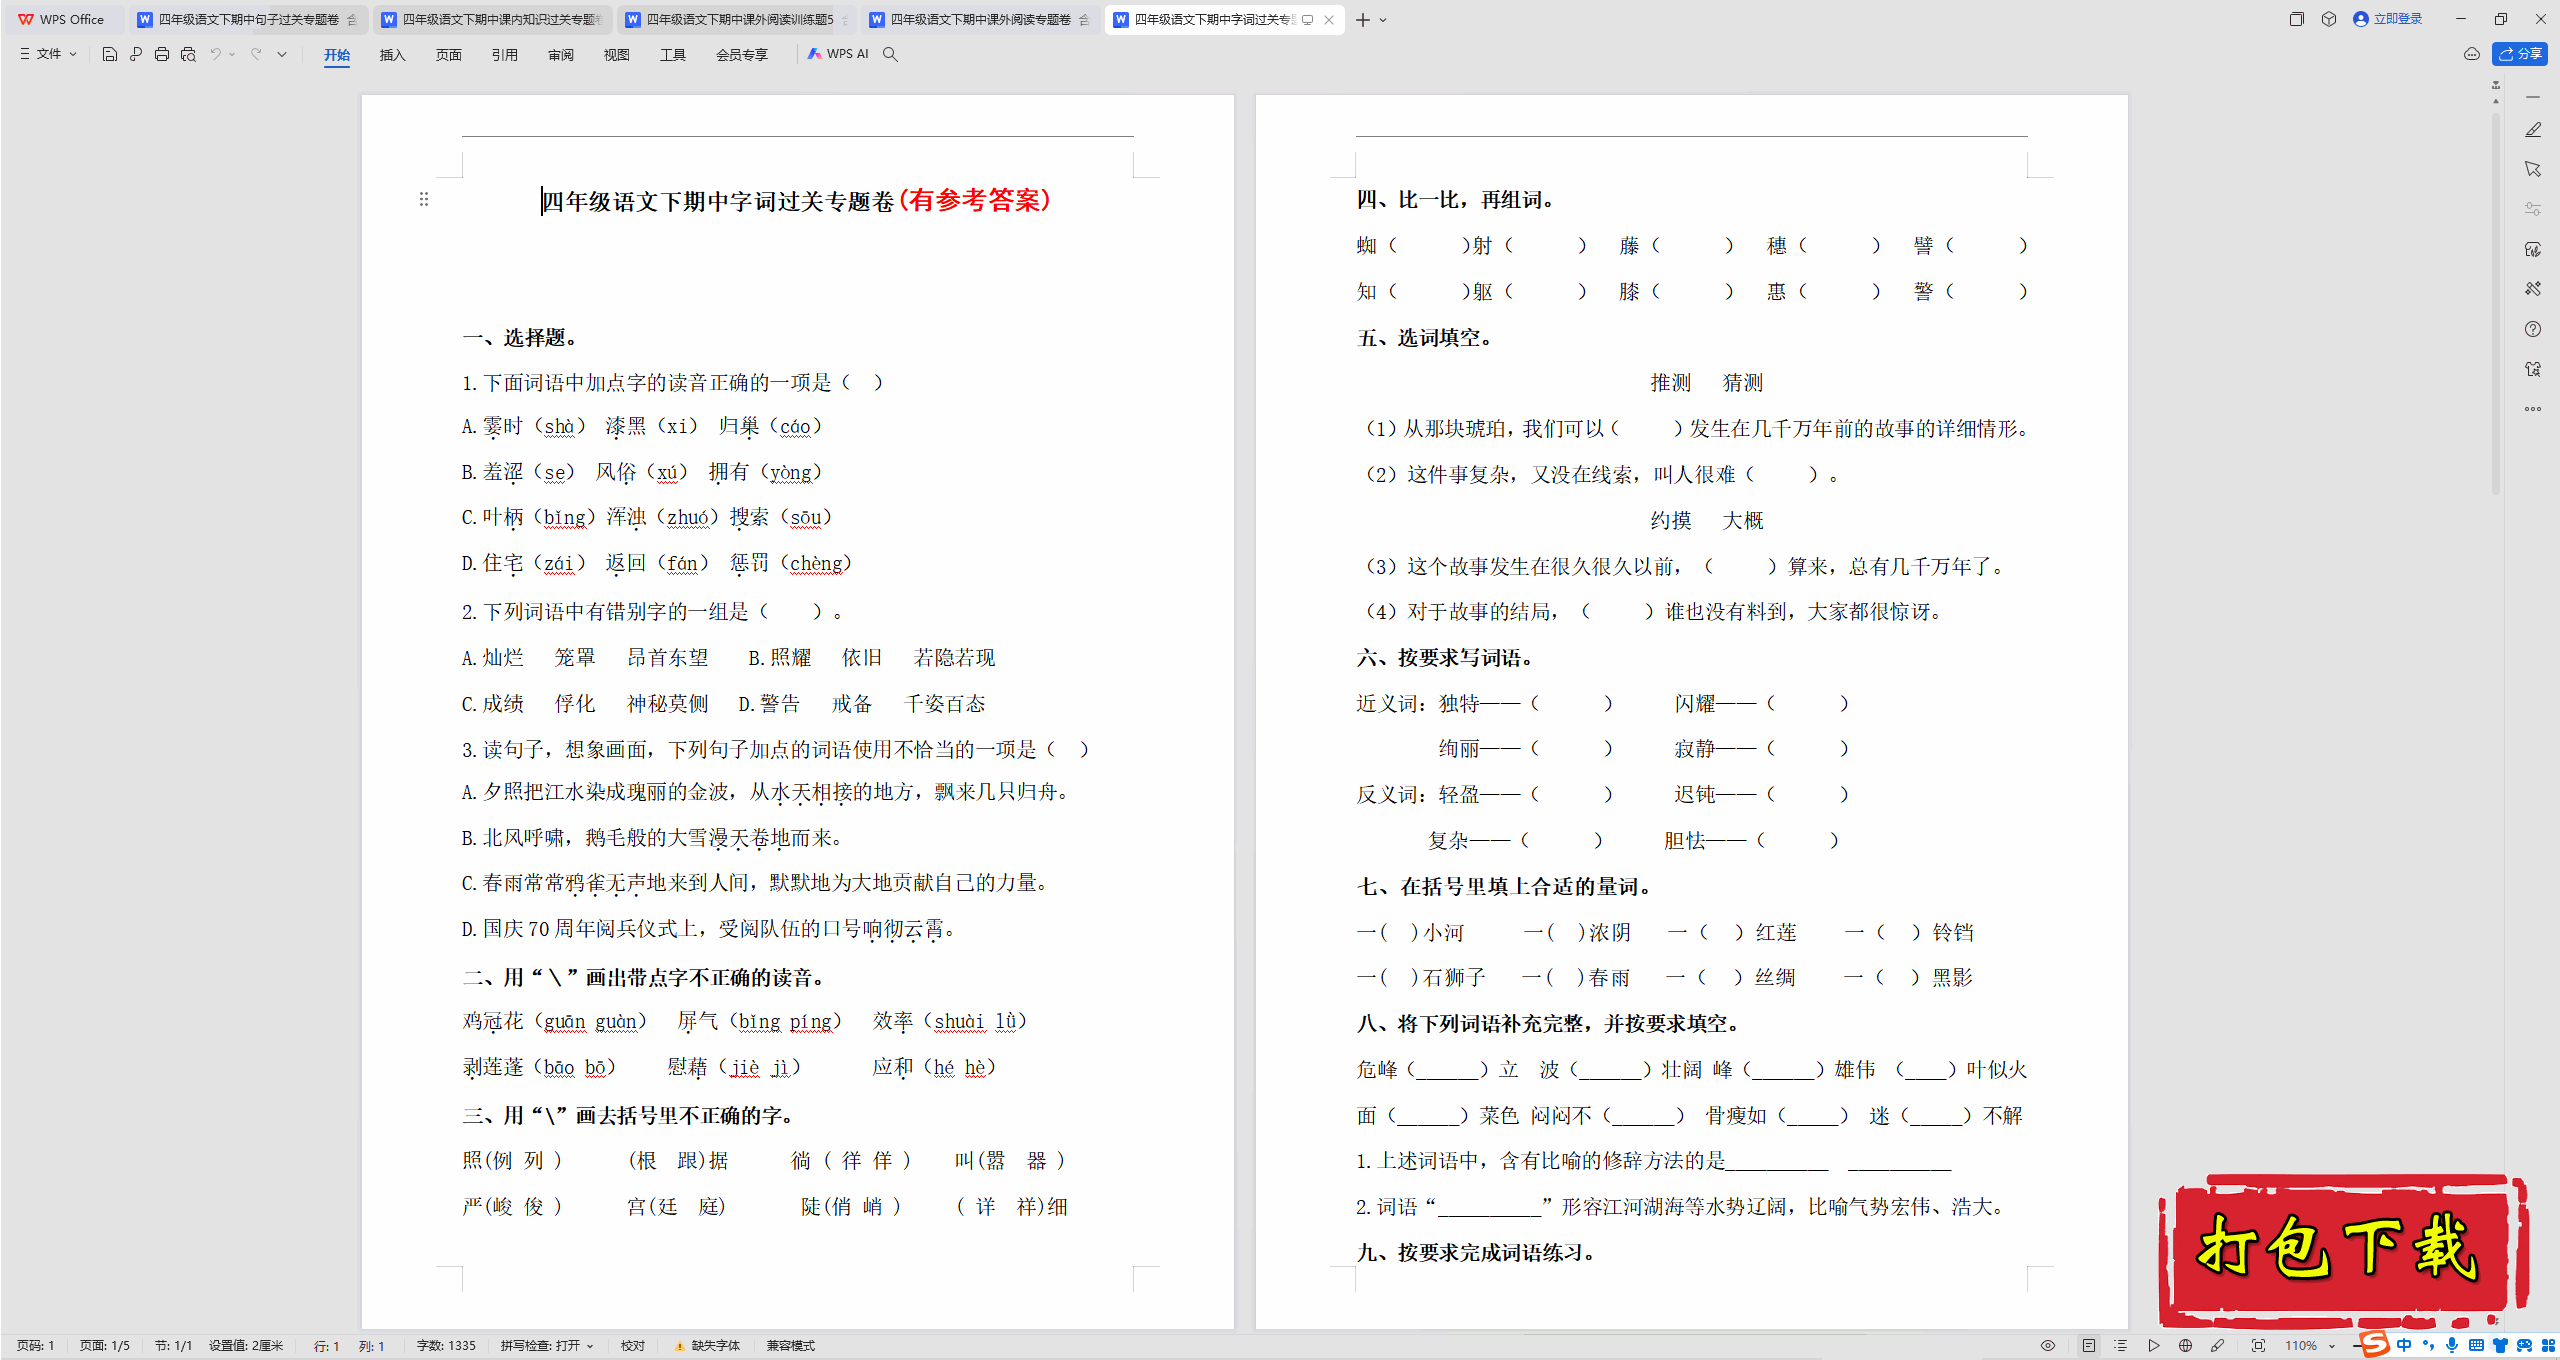This screenshot has height=1360, width=2560.
Task: Close the active 字词过关 document tab
Action: point(1328,20)
